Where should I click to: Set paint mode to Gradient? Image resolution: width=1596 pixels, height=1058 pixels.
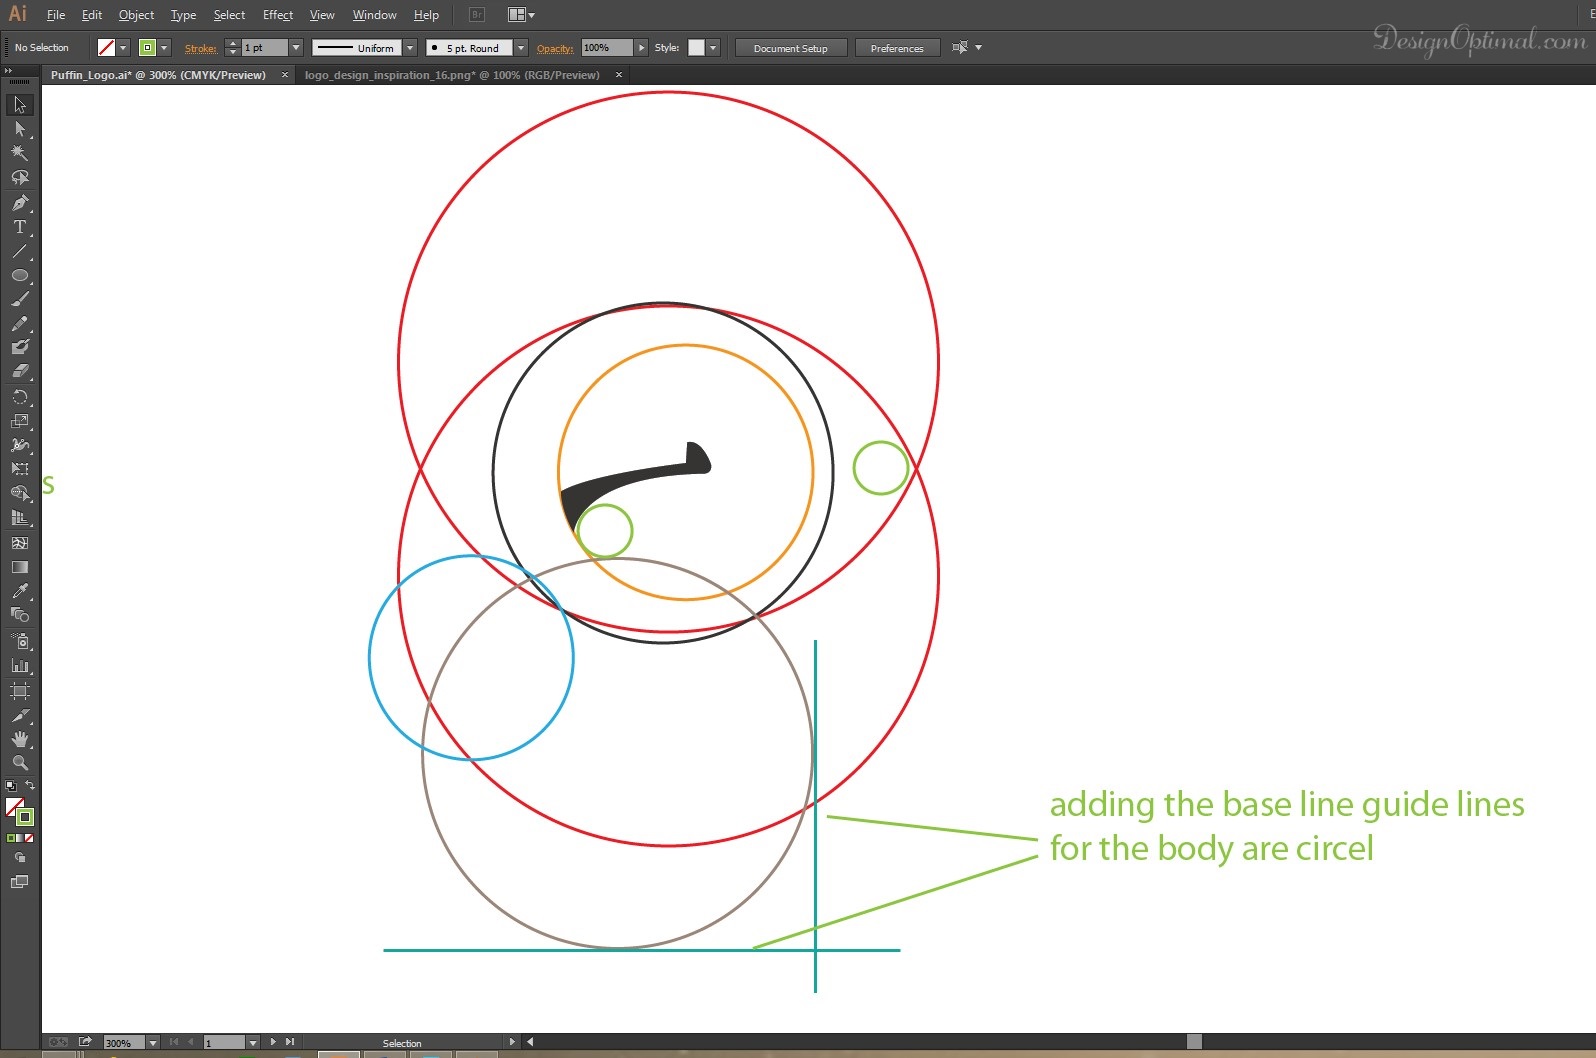click(x=20, y=838)
